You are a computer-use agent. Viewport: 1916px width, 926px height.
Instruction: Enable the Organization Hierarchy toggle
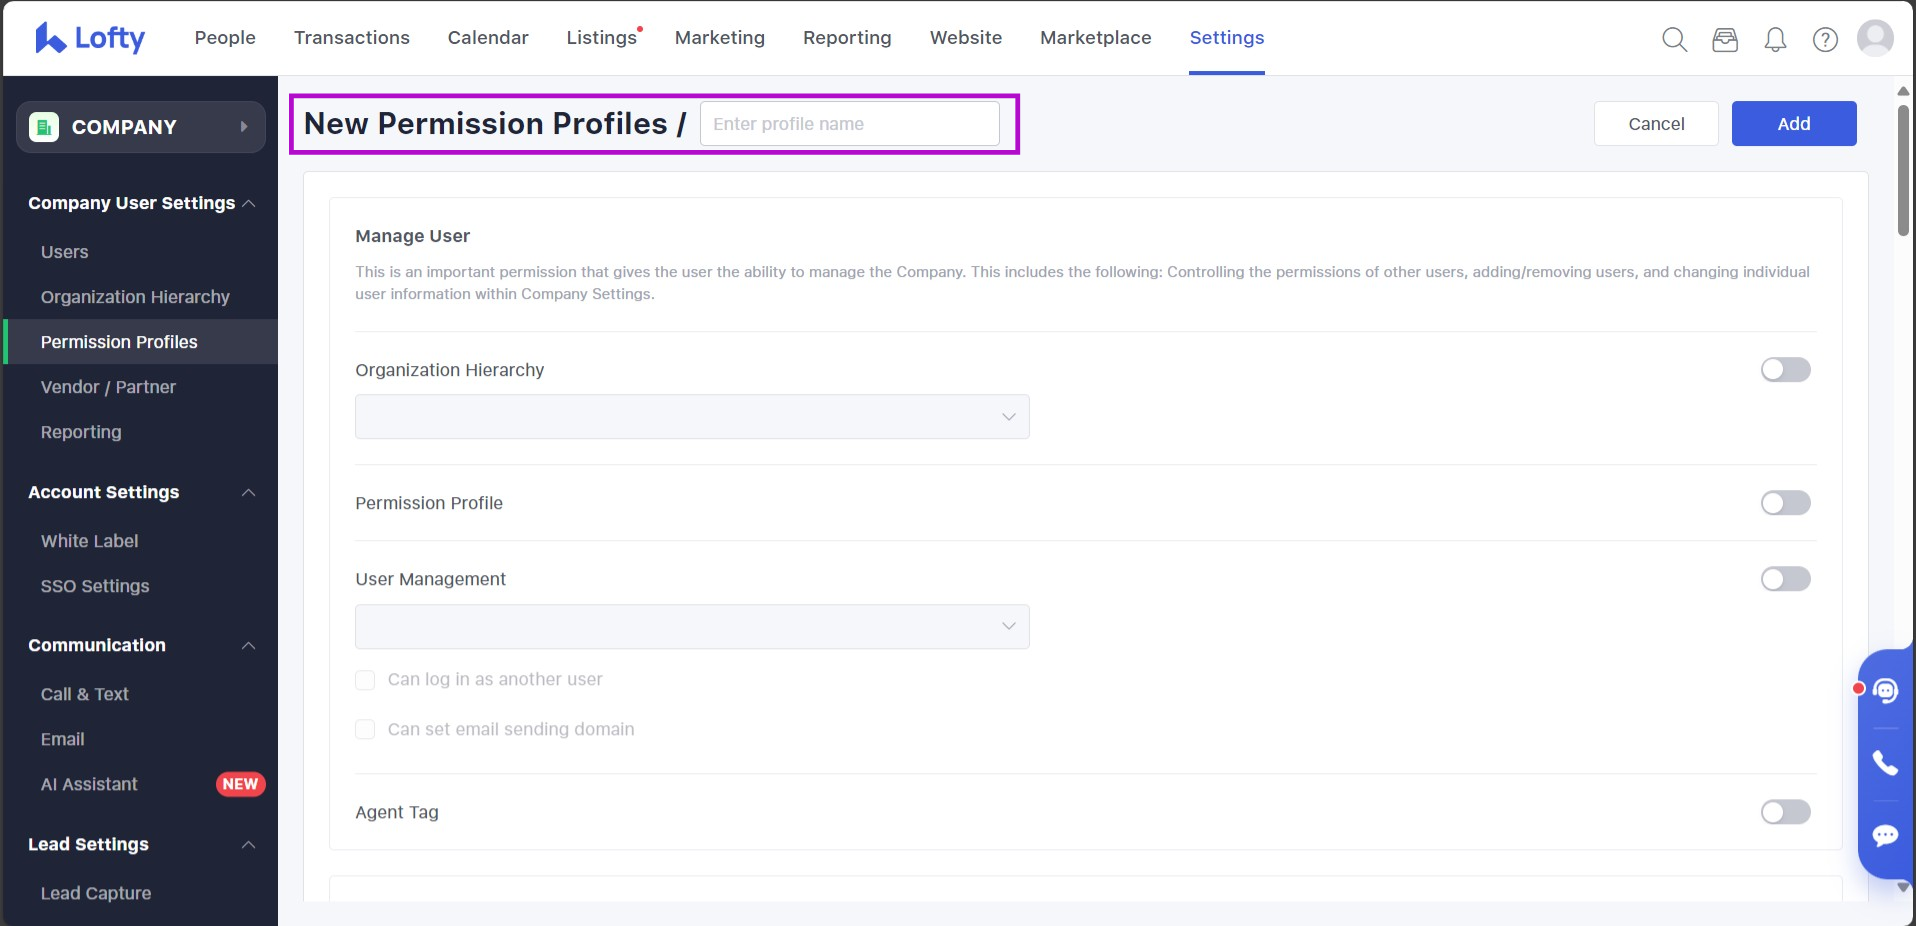1785,370
